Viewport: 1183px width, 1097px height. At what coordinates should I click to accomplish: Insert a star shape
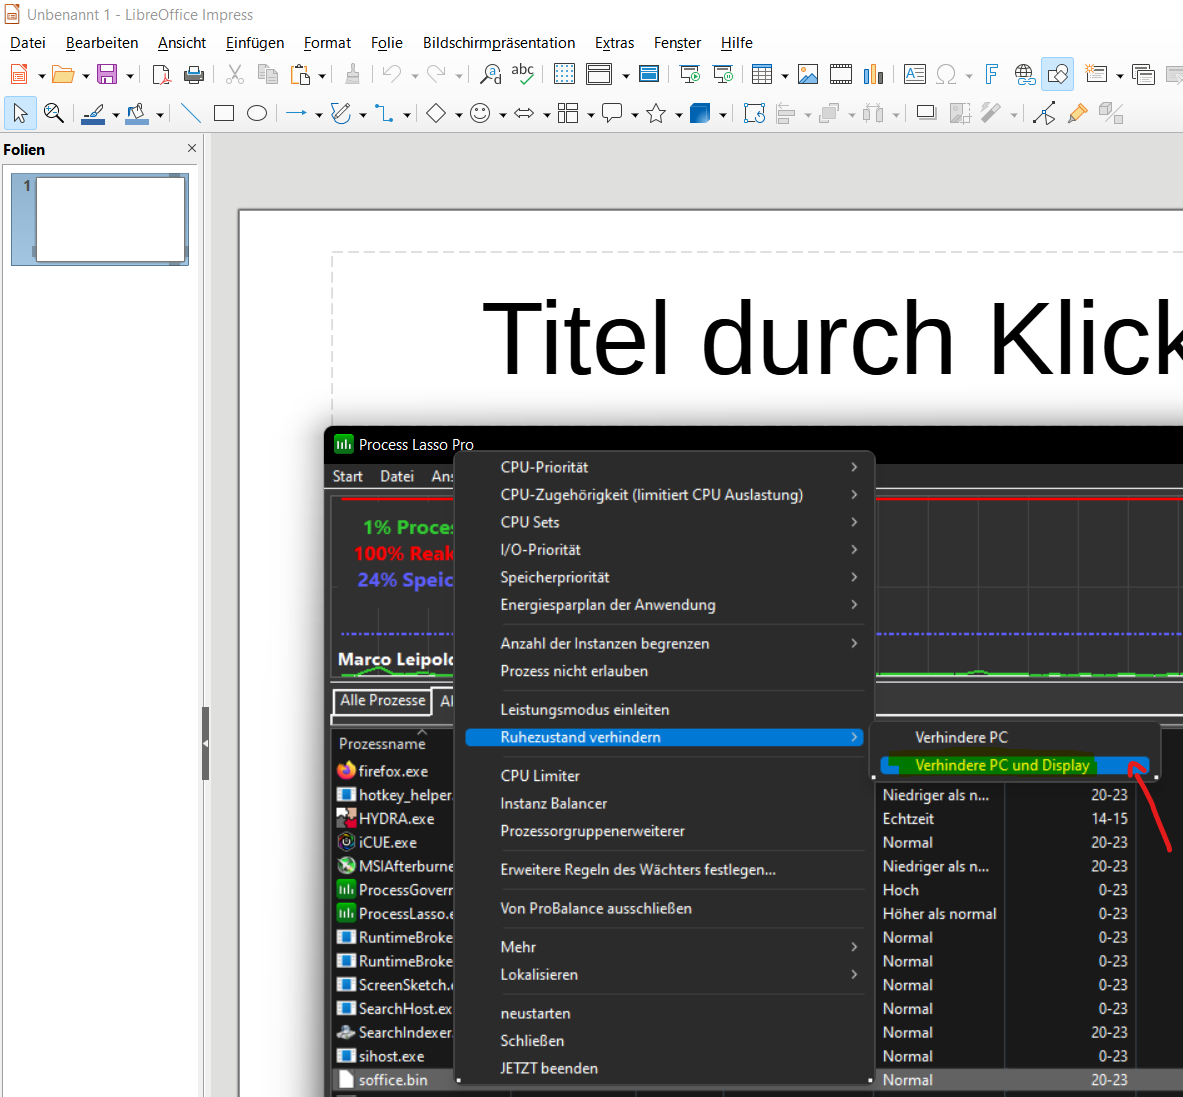(656, 113)
